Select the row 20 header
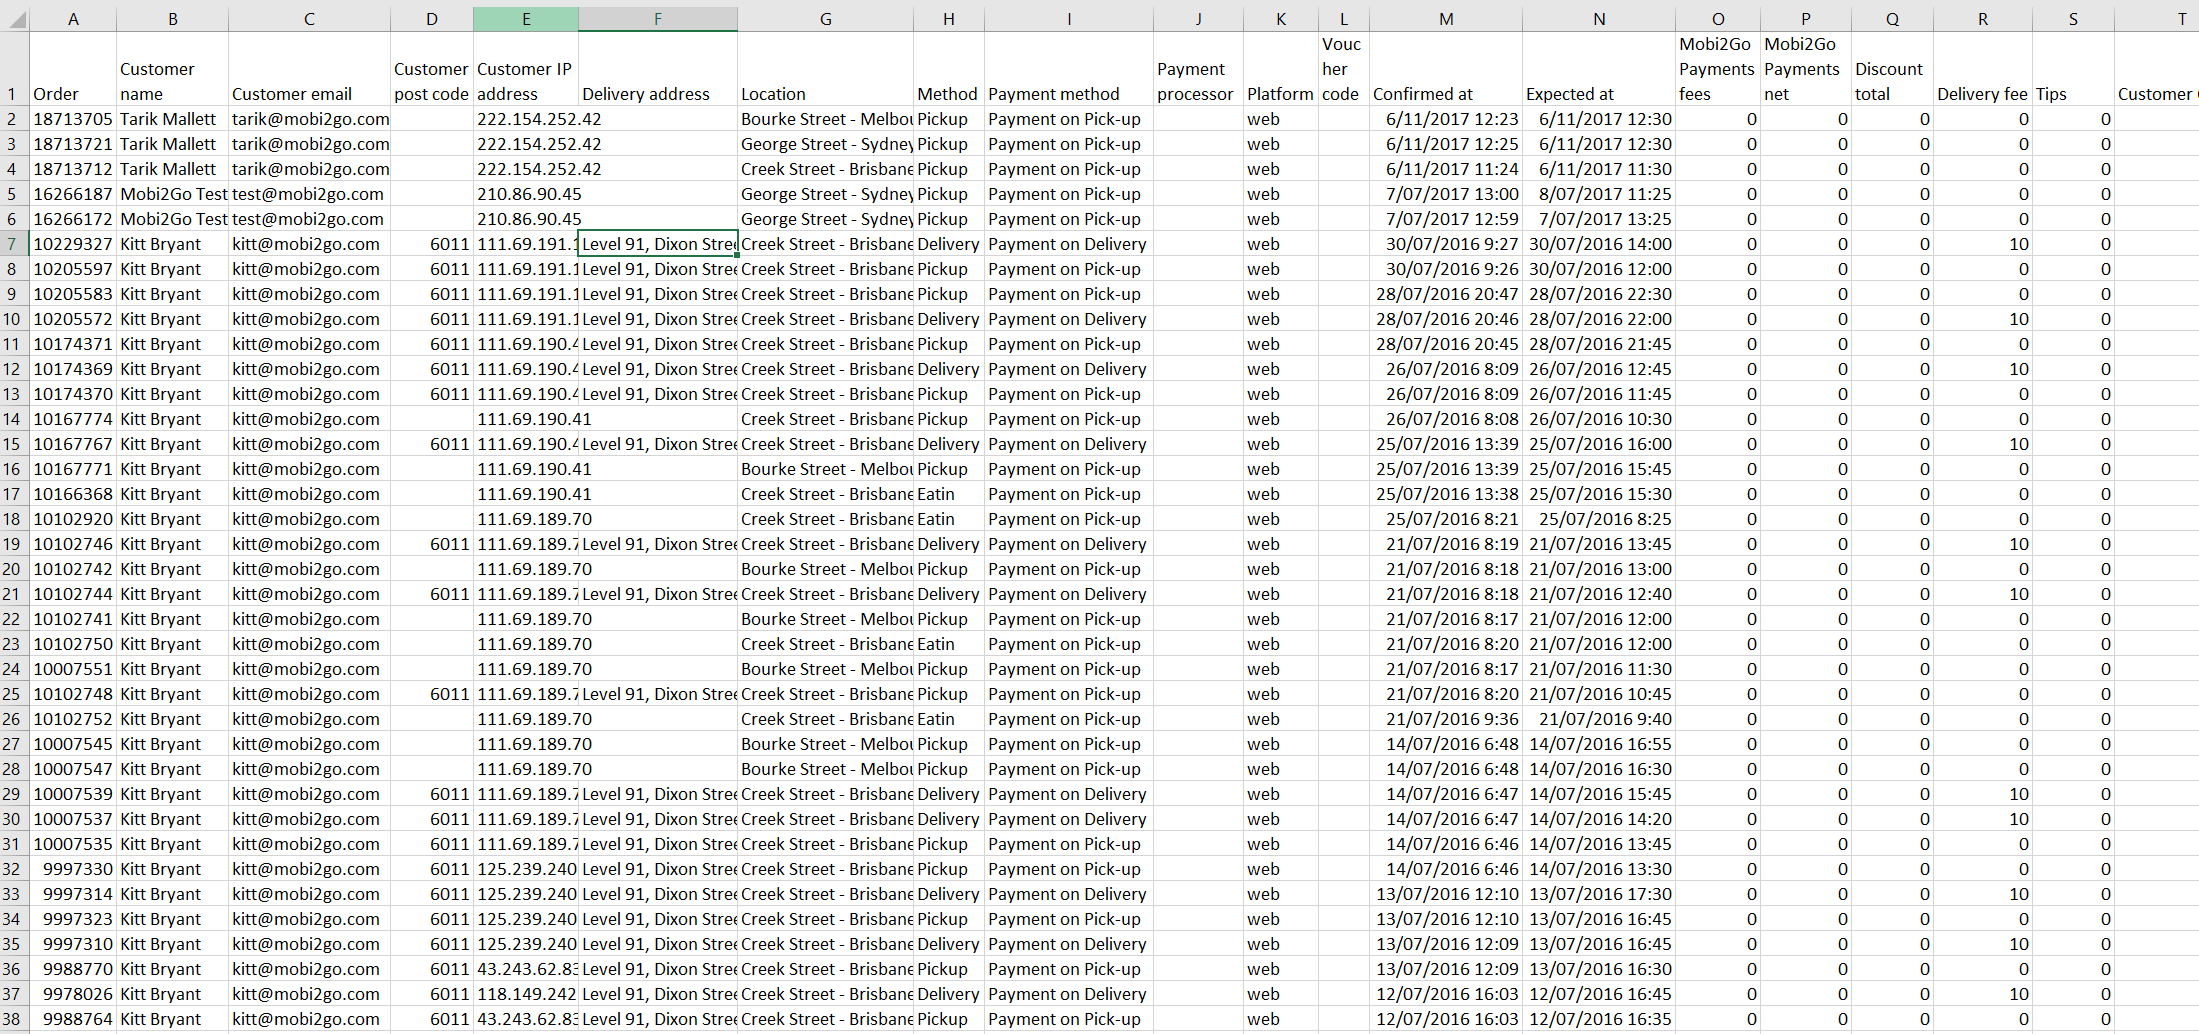This screenshot has height=1034, width=2199. [x=13, y=569]
